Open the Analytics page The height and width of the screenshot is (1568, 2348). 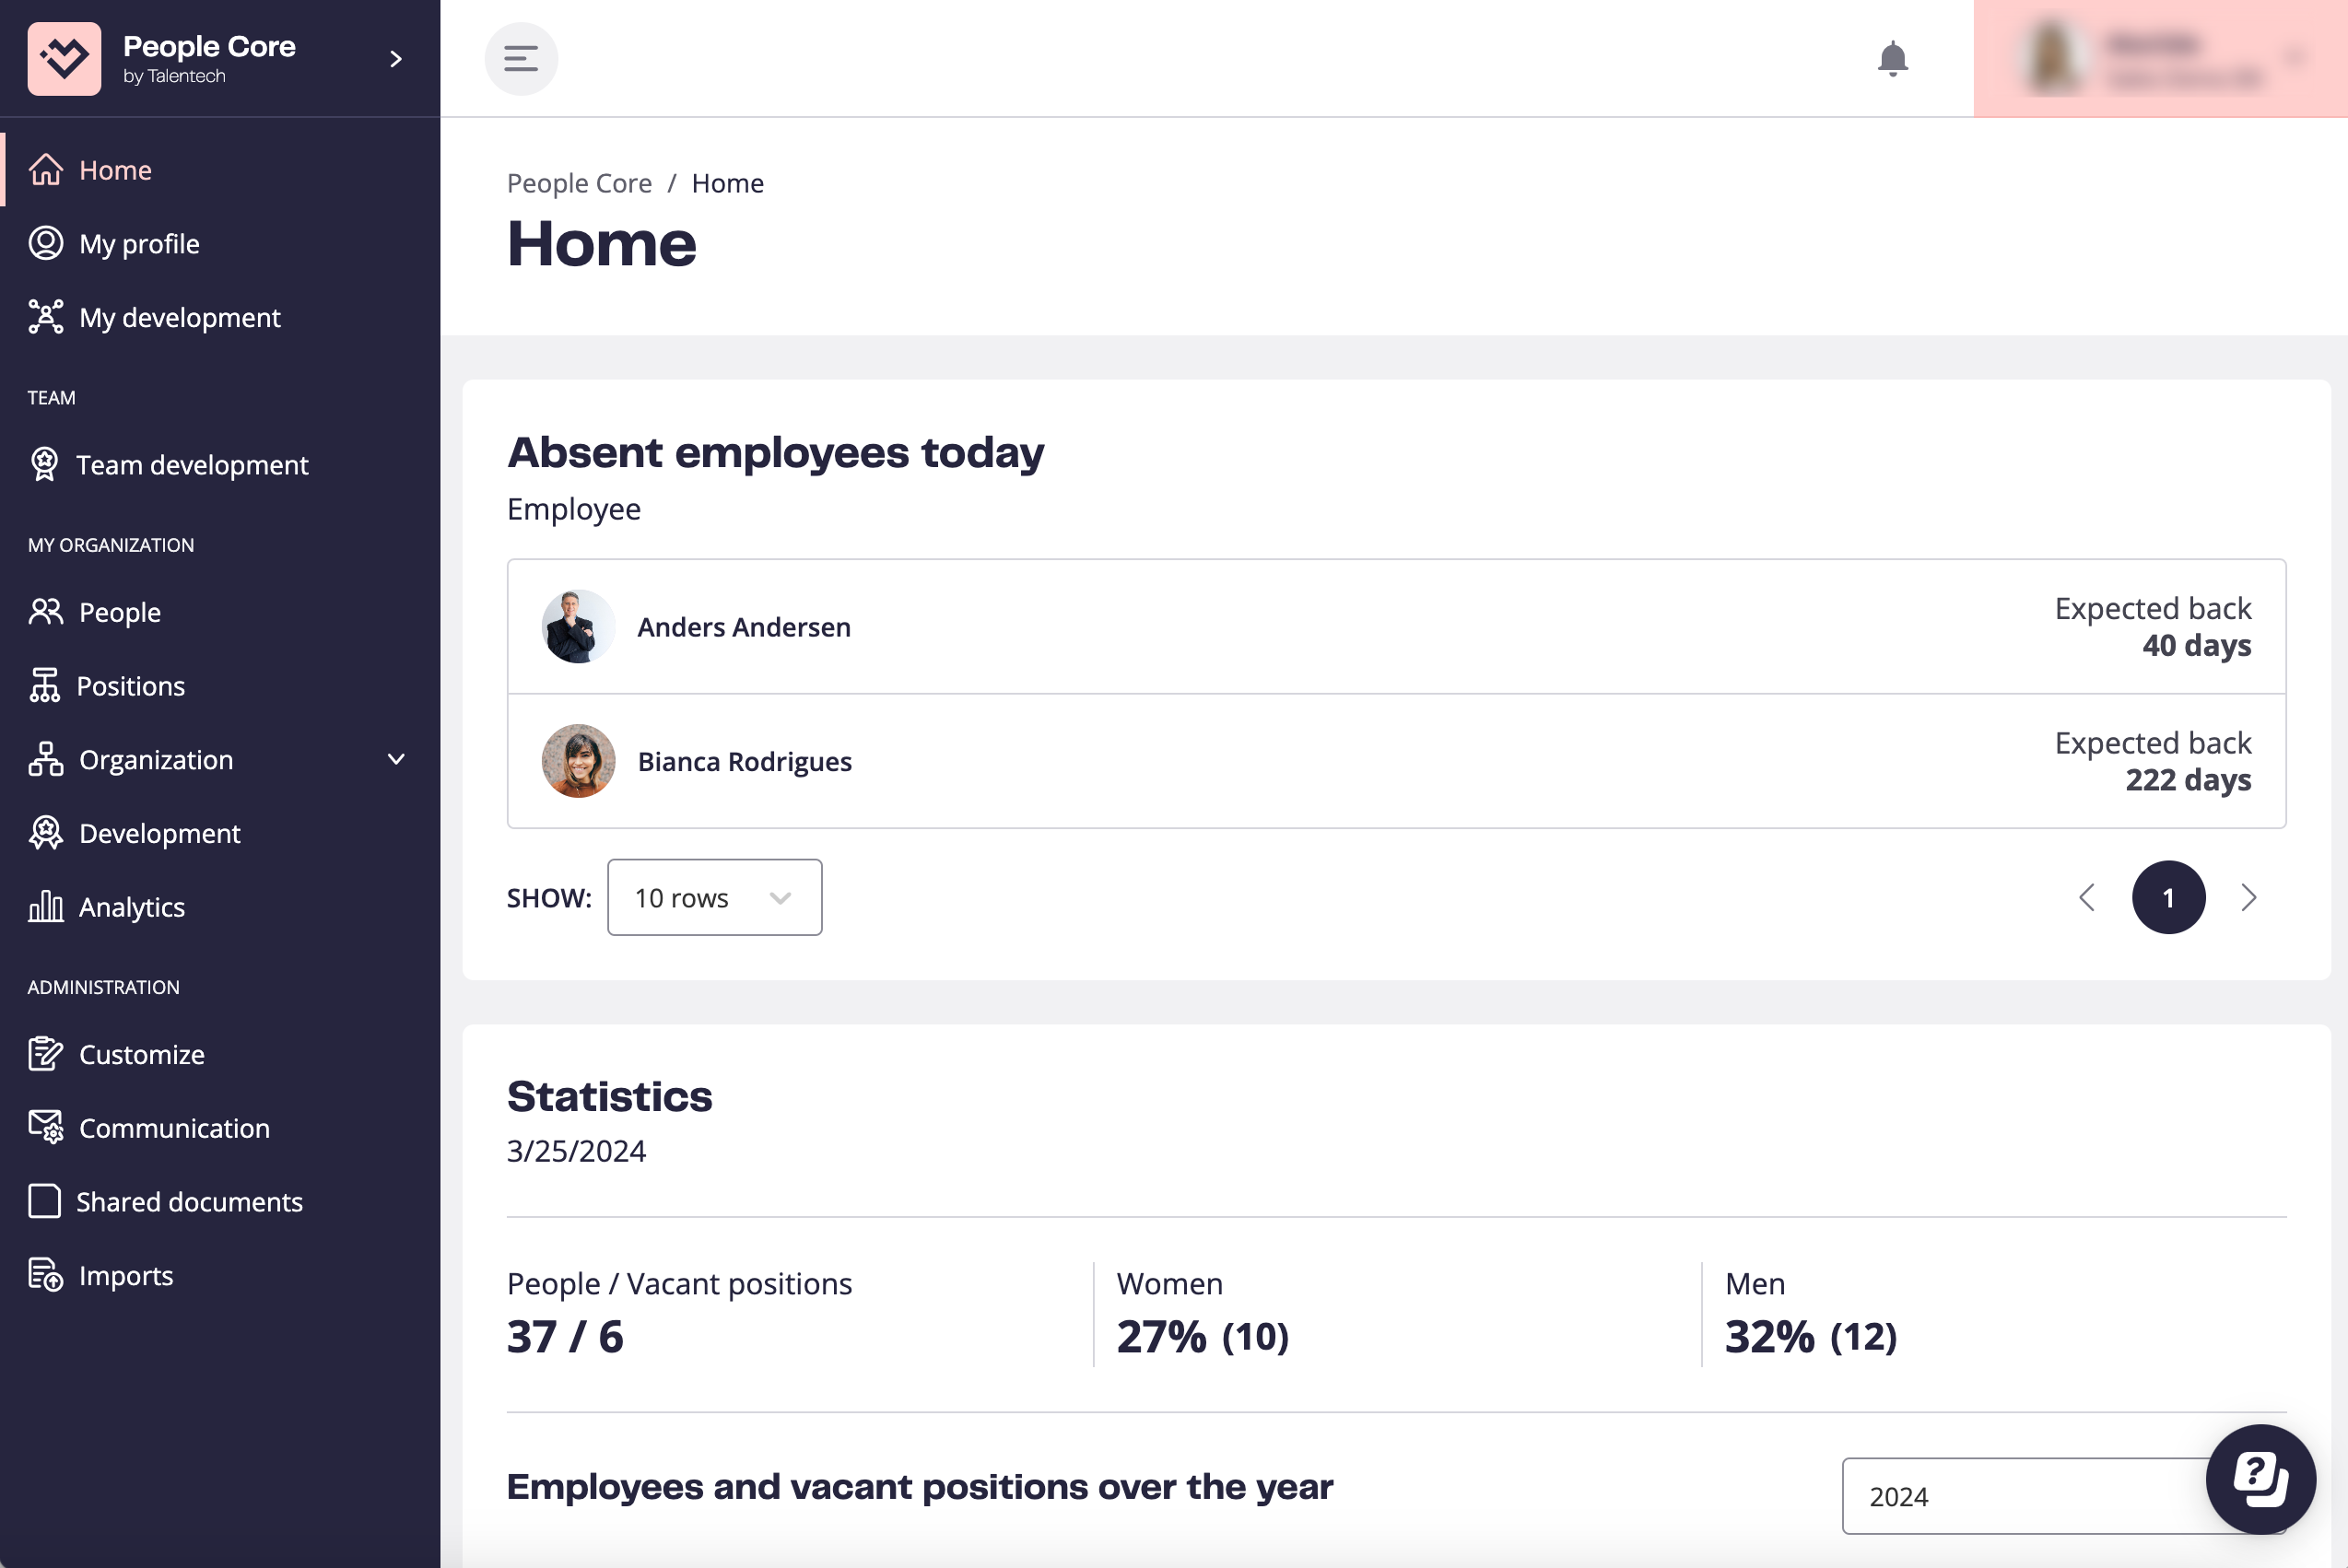pyautogui.click(x=131, y=907)
